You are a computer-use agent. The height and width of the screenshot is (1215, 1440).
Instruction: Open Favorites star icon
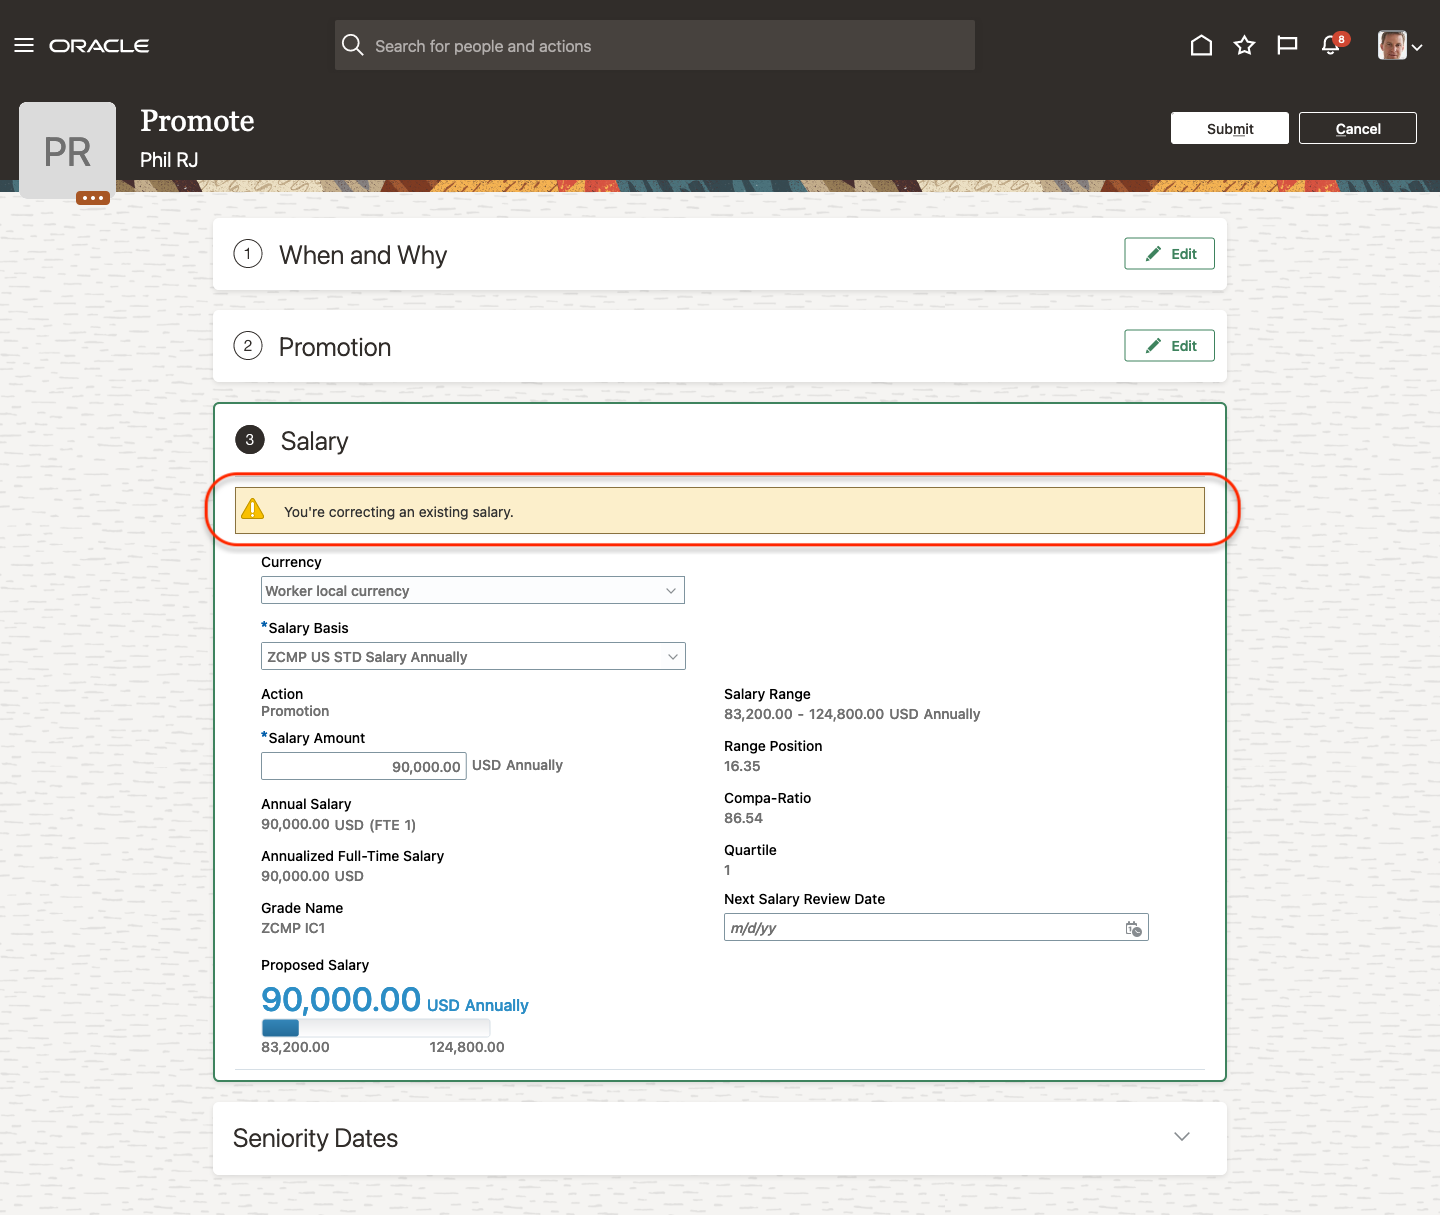1244,45
